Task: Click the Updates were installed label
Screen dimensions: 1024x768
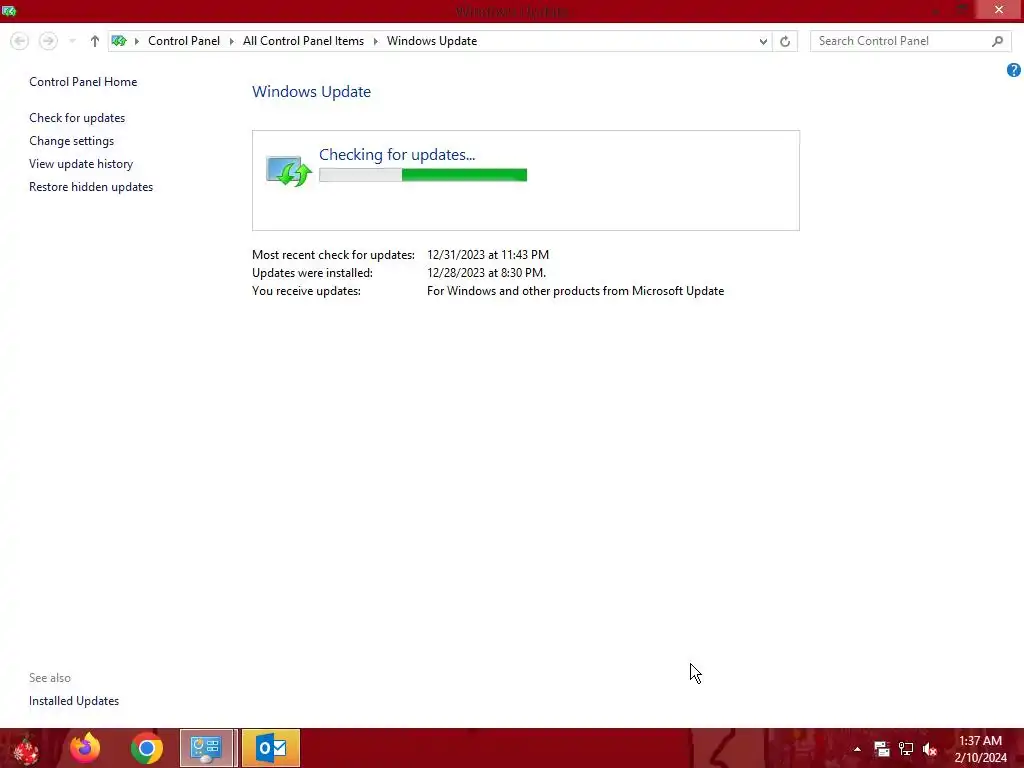Action: point(312,273)
